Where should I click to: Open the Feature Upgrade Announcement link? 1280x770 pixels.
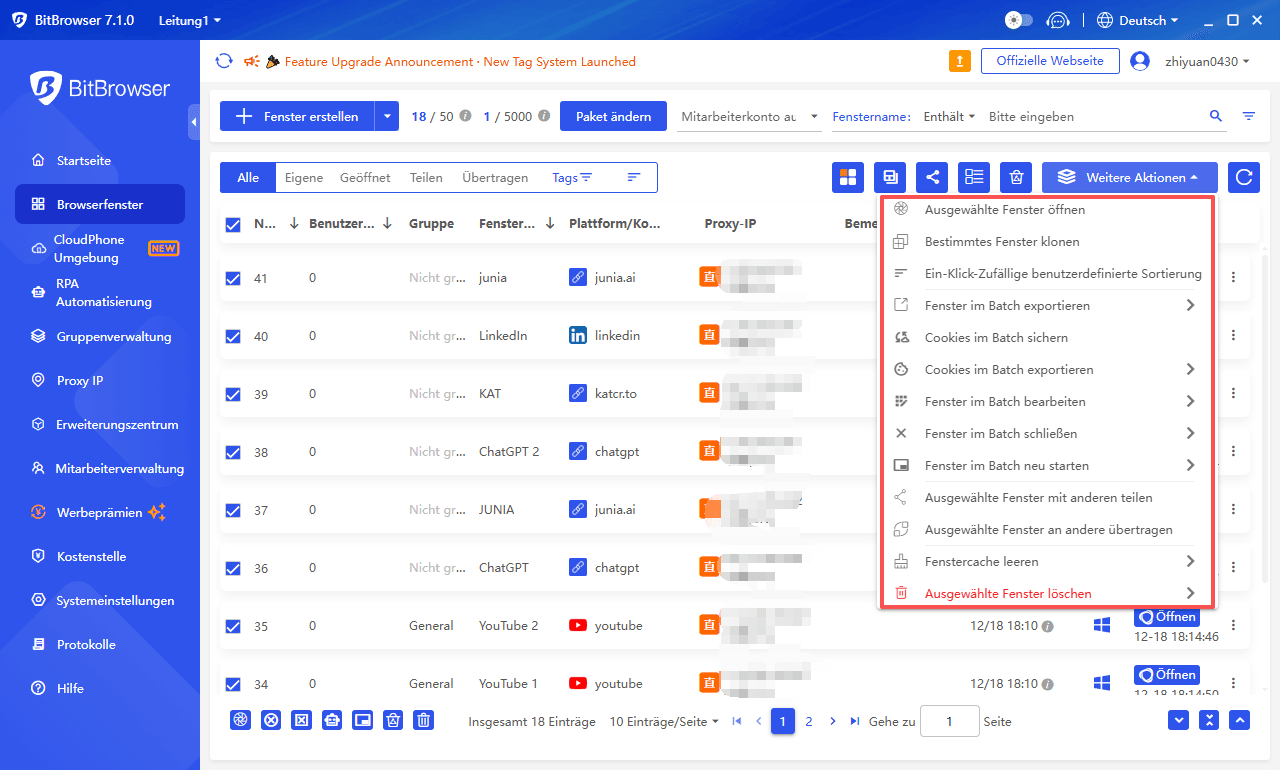(x=460, y=61)
